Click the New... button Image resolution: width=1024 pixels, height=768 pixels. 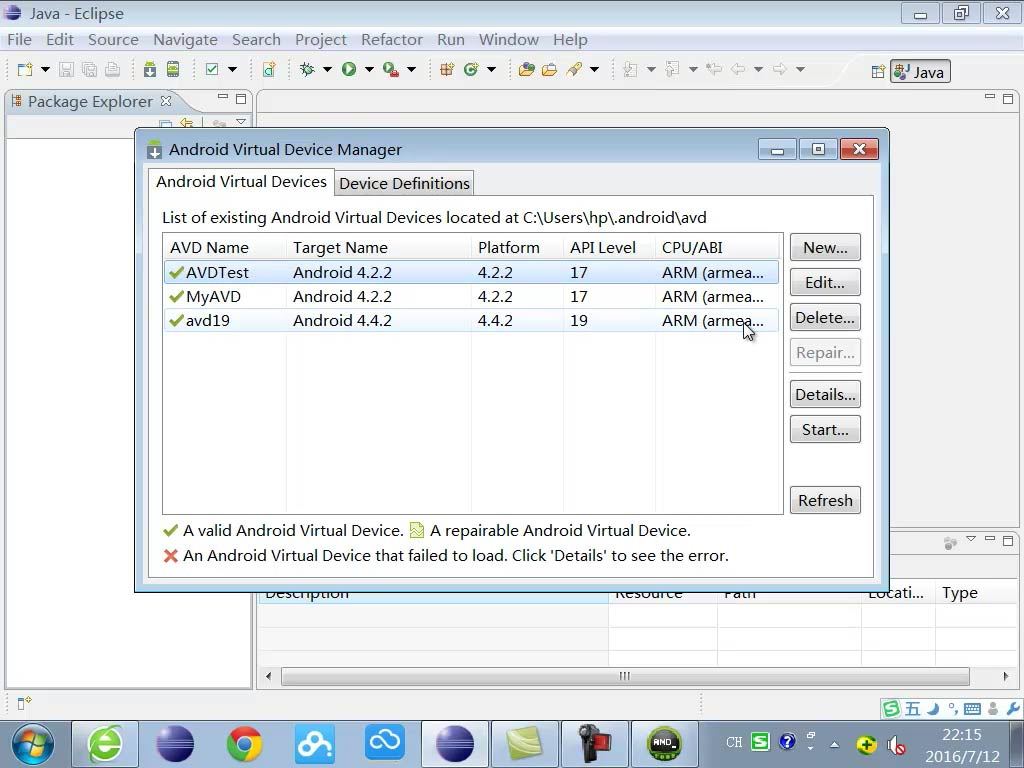pyautogui.click(x=825, y=248)
